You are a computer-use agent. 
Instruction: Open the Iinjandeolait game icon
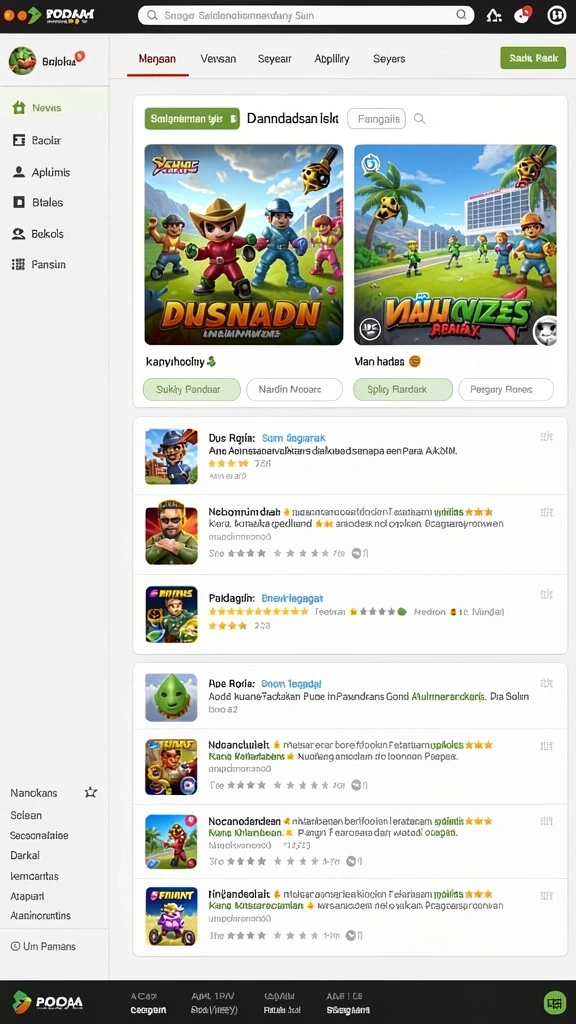coord(171,916)
